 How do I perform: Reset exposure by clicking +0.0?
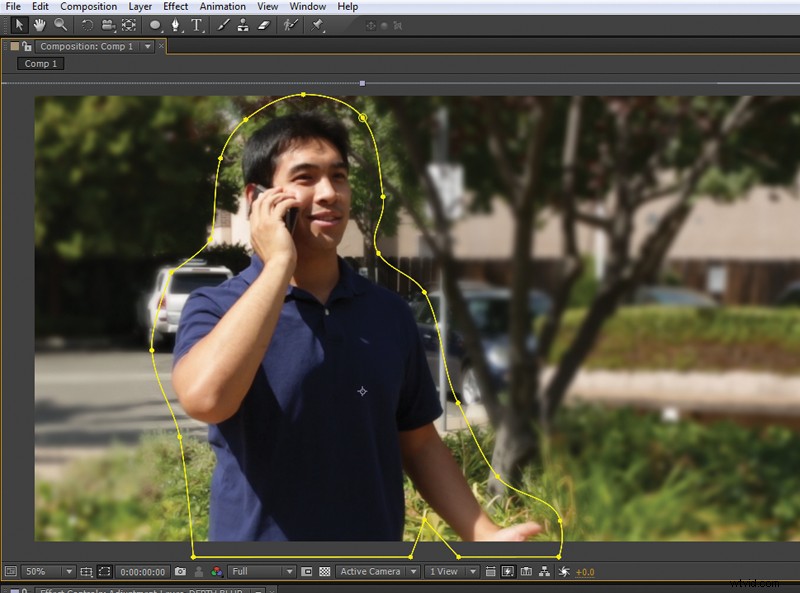[x=584, y=571]
